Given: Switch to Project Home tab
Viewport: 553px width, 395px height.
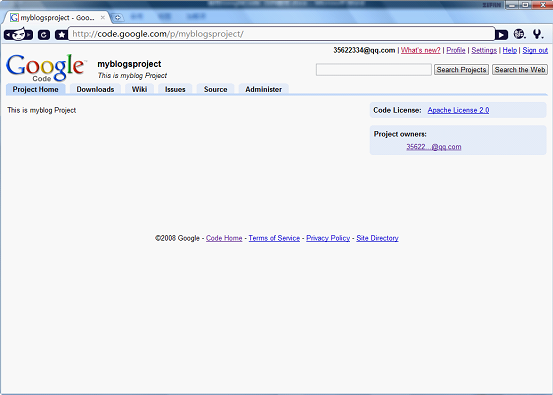Looking at the screenshot, I should (x=36, y=89).
